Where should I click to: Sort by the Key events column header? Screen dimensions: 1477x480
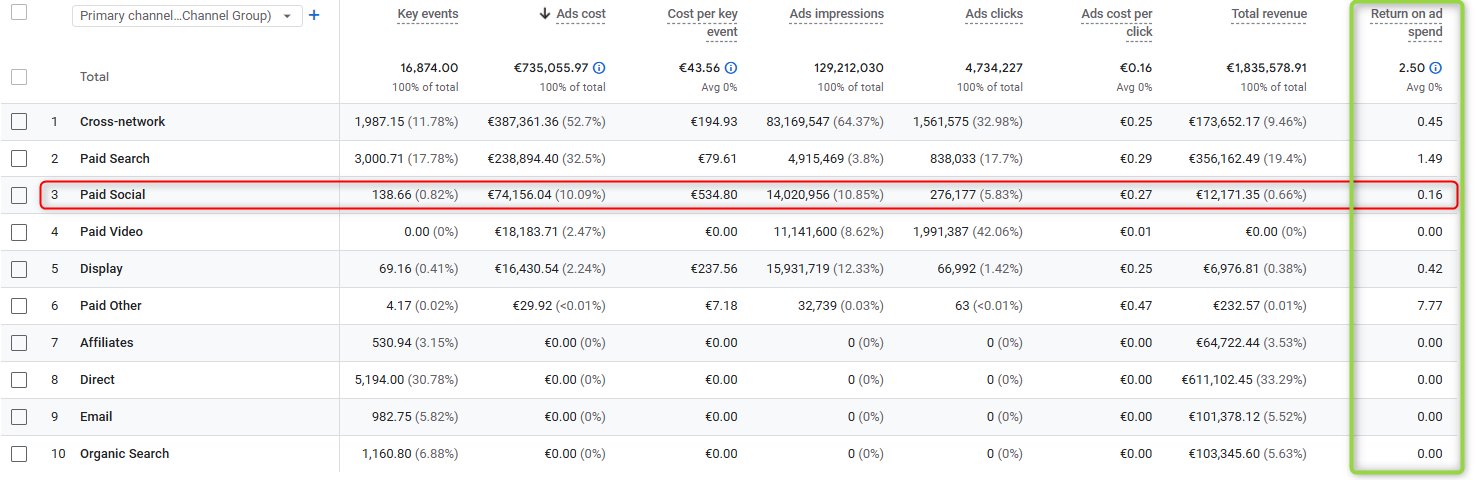pos(427,14)
